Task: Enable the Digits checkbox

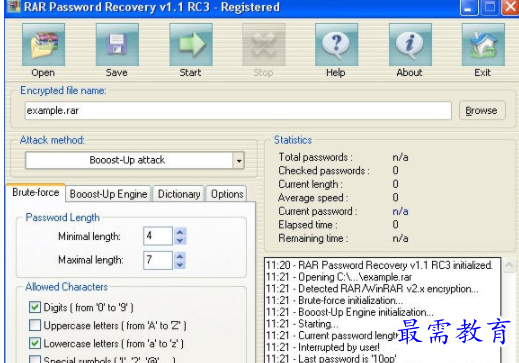Action: click(35, 307)
